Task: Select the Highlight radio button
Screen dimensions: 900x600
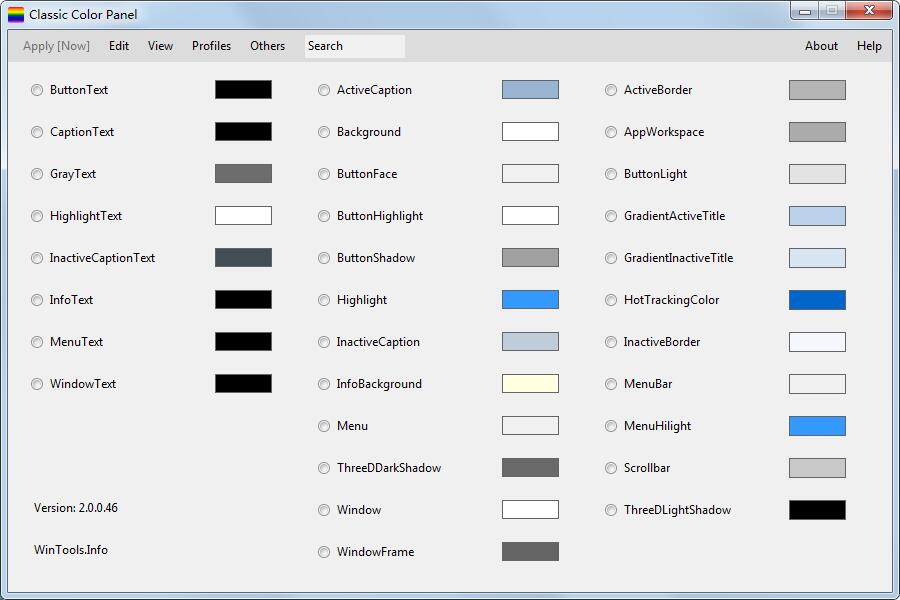Action: 324,300
